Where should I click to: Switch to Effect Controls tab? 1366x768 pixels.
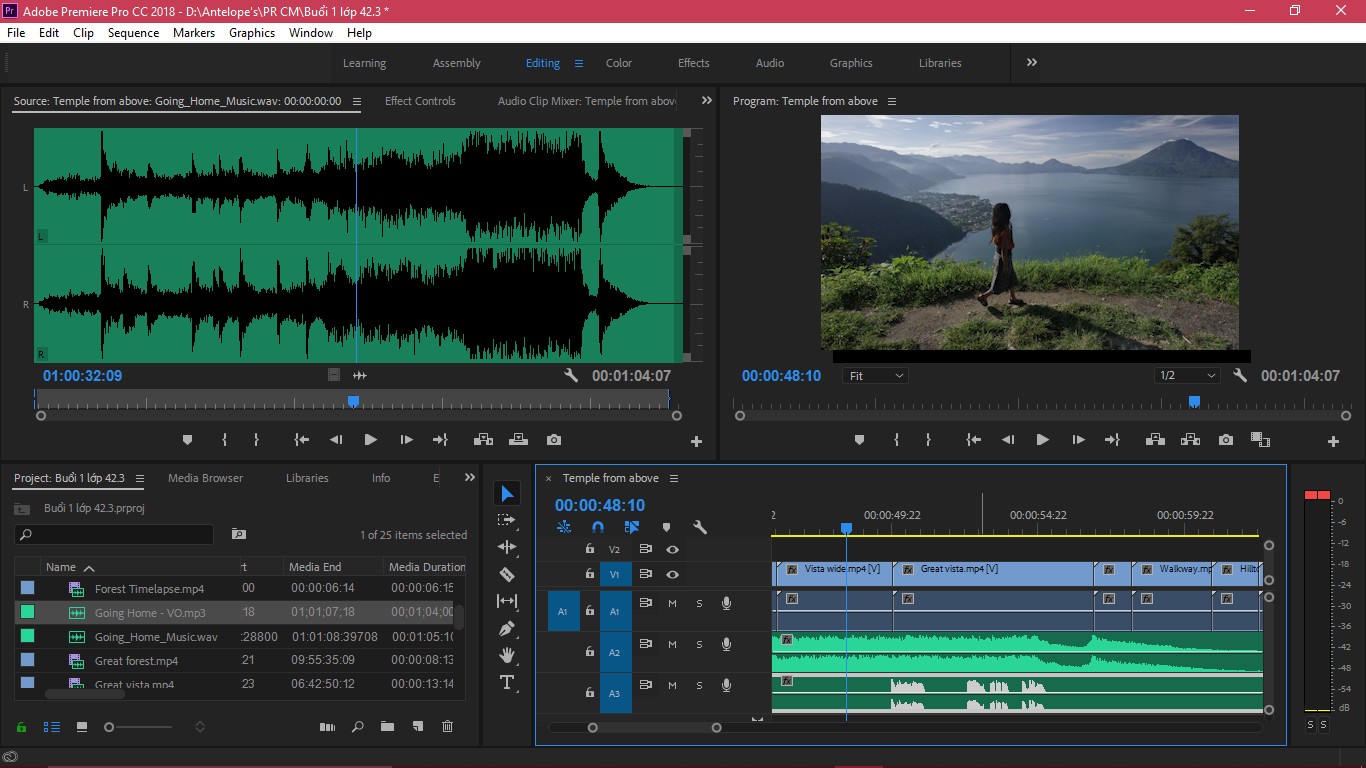point(420,101)
